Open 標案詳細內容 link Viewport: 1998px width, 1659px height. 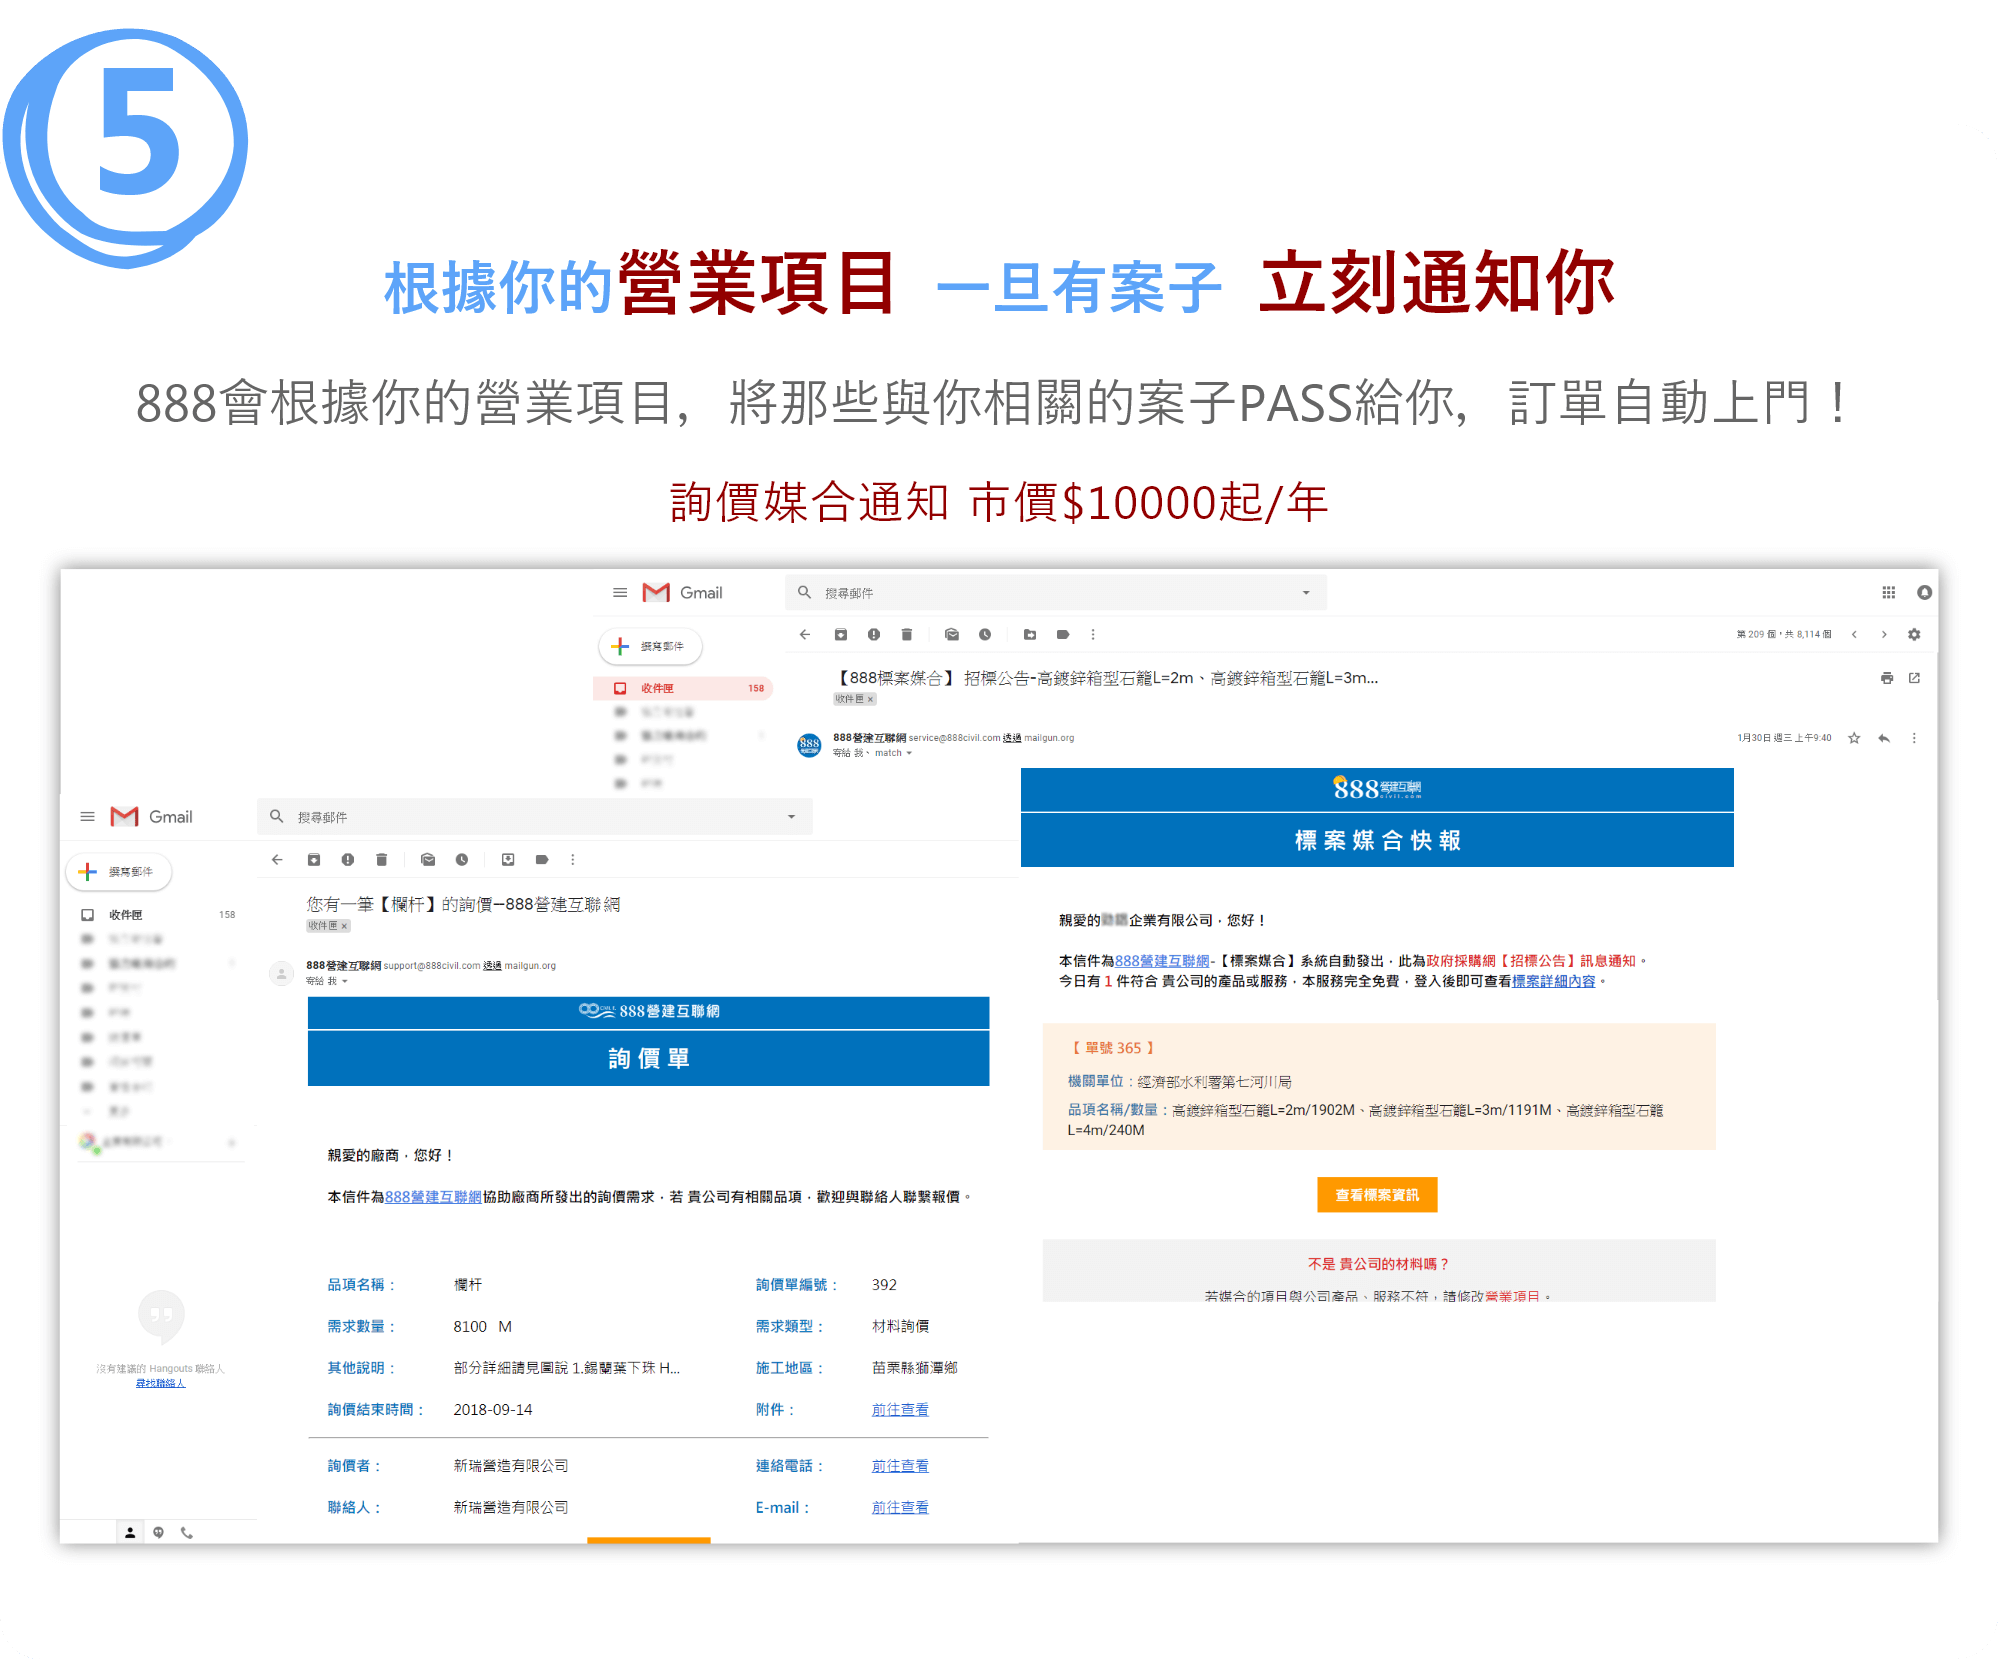(1553, 982)
